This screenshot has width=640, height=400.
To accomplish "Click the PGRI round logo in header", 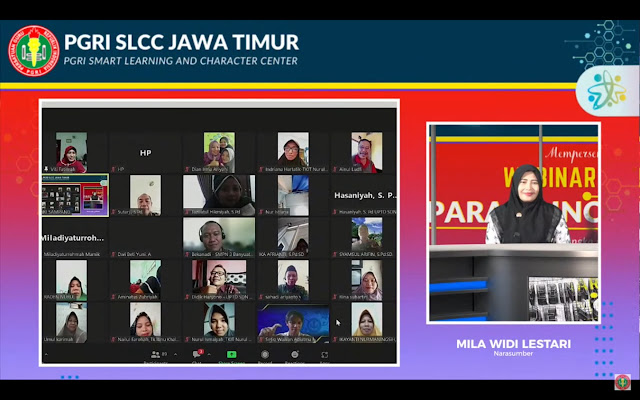I will pyautogui.click(x=34, y=51).
